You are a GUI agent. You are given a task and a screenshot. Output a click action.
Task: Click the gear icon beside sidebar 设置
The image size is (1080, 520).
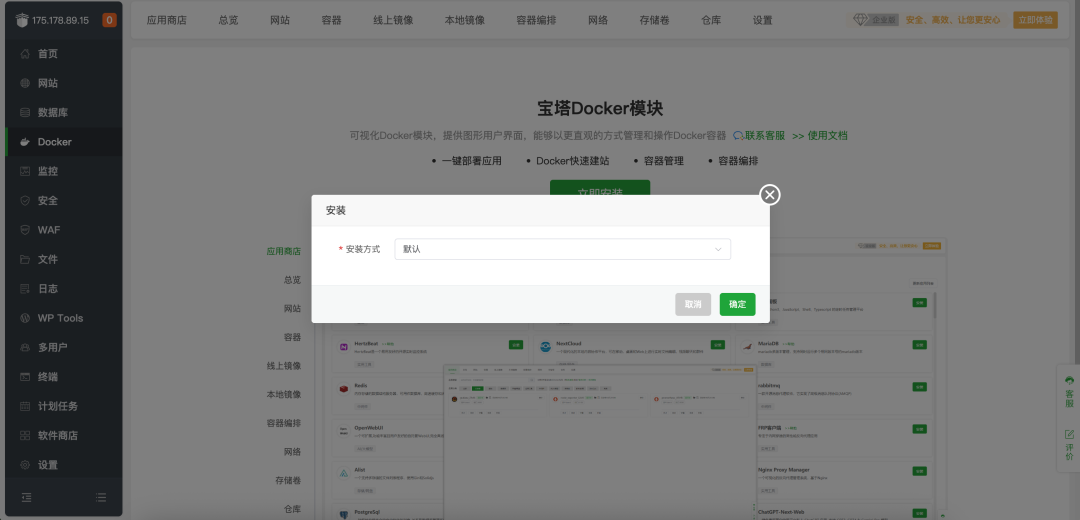(x=25, y=465)
